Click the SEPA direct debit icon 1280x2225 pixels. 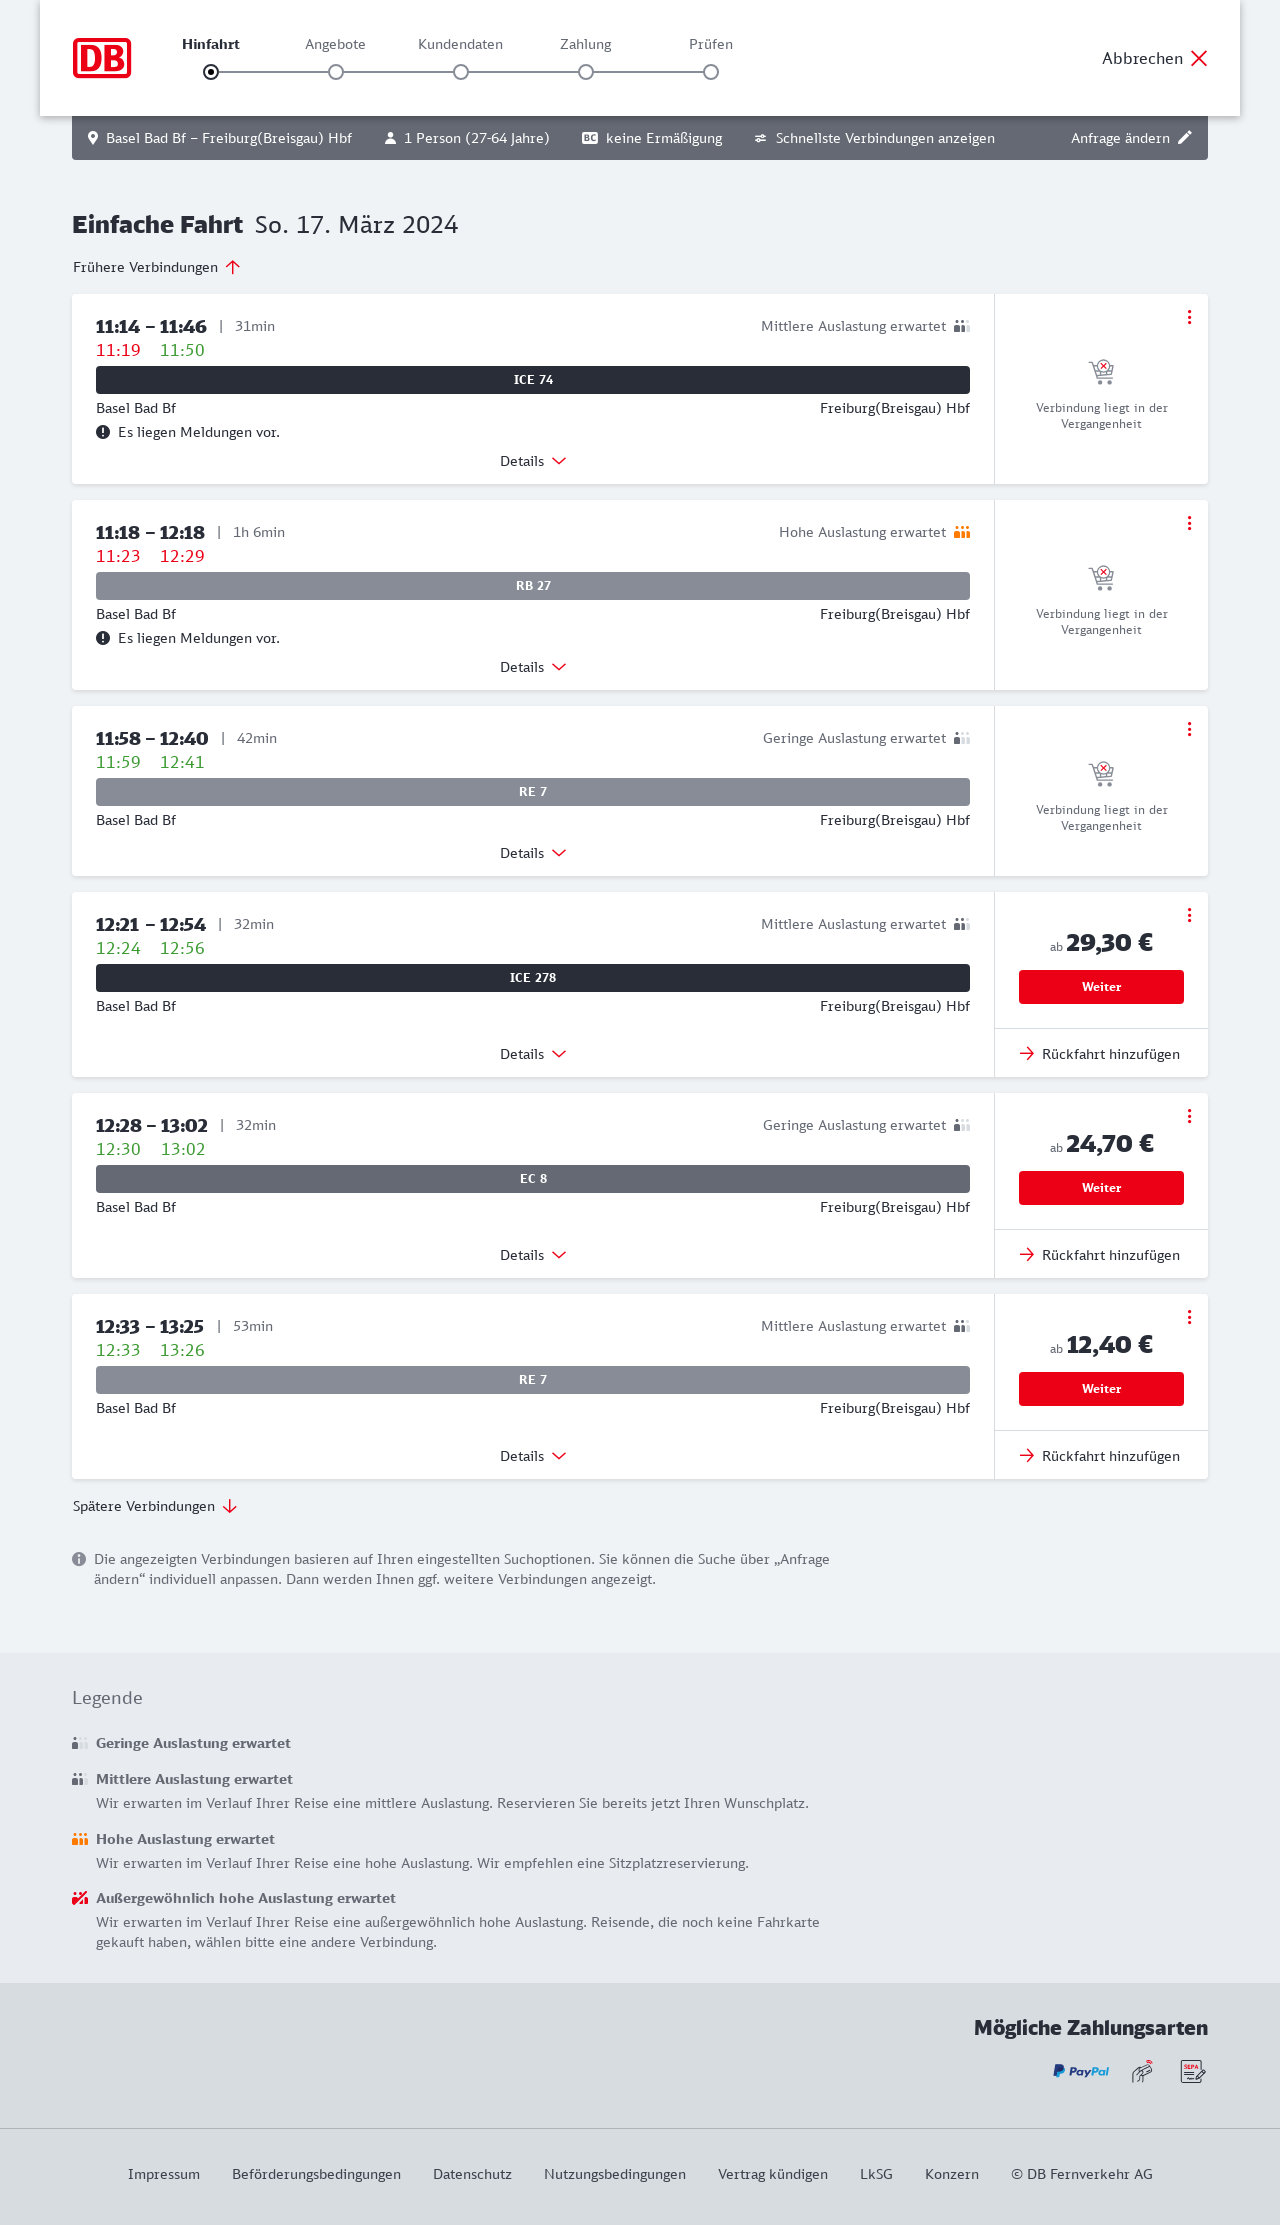point(1192,2071)
